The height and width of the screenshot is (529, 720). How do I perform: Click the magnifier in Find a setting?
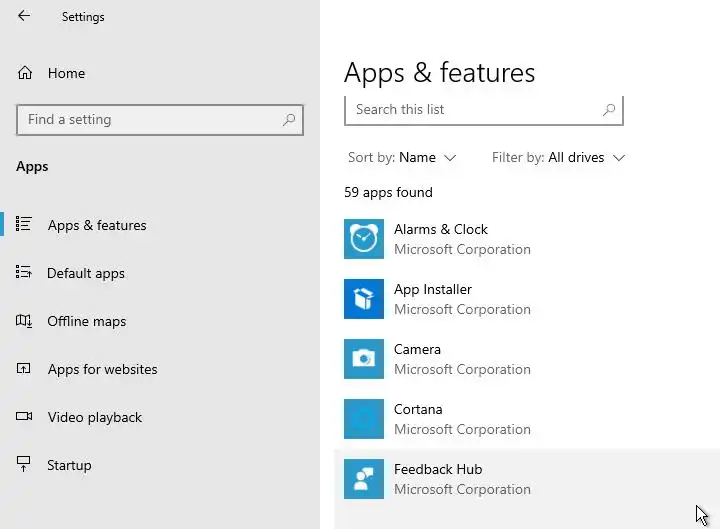click(289, 120)
